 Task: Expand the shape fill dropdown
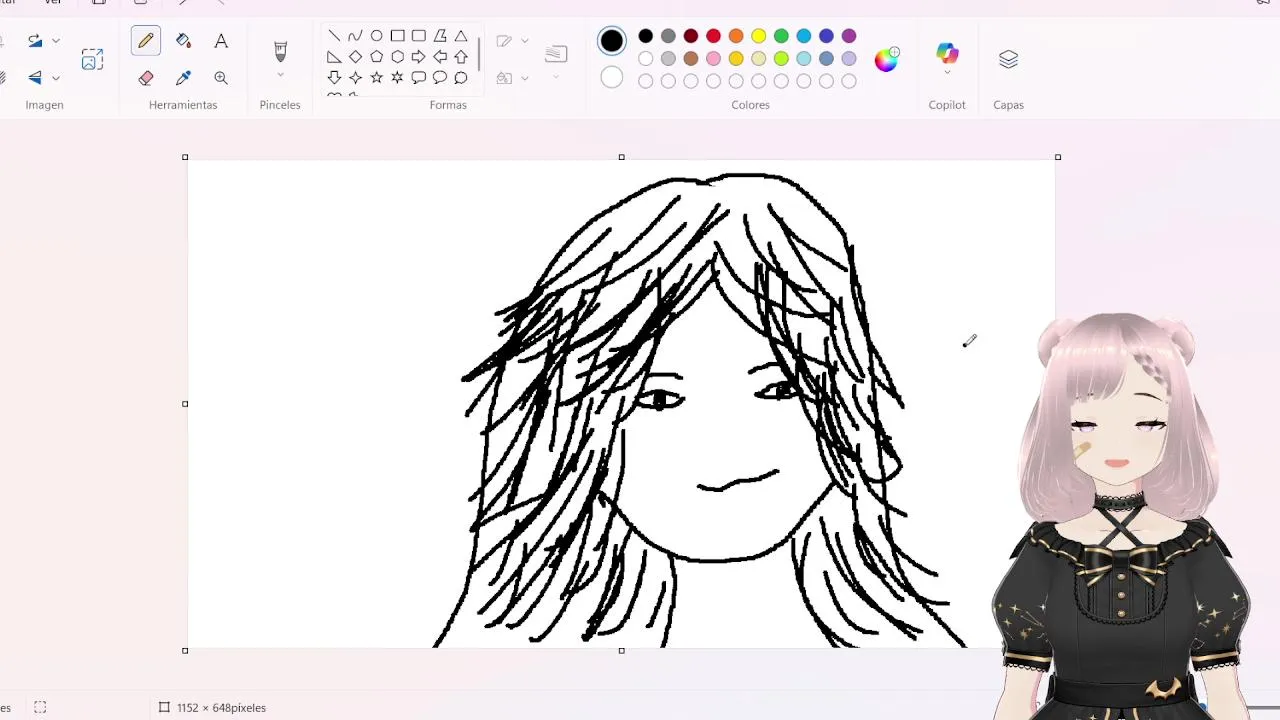click(524, 78)
